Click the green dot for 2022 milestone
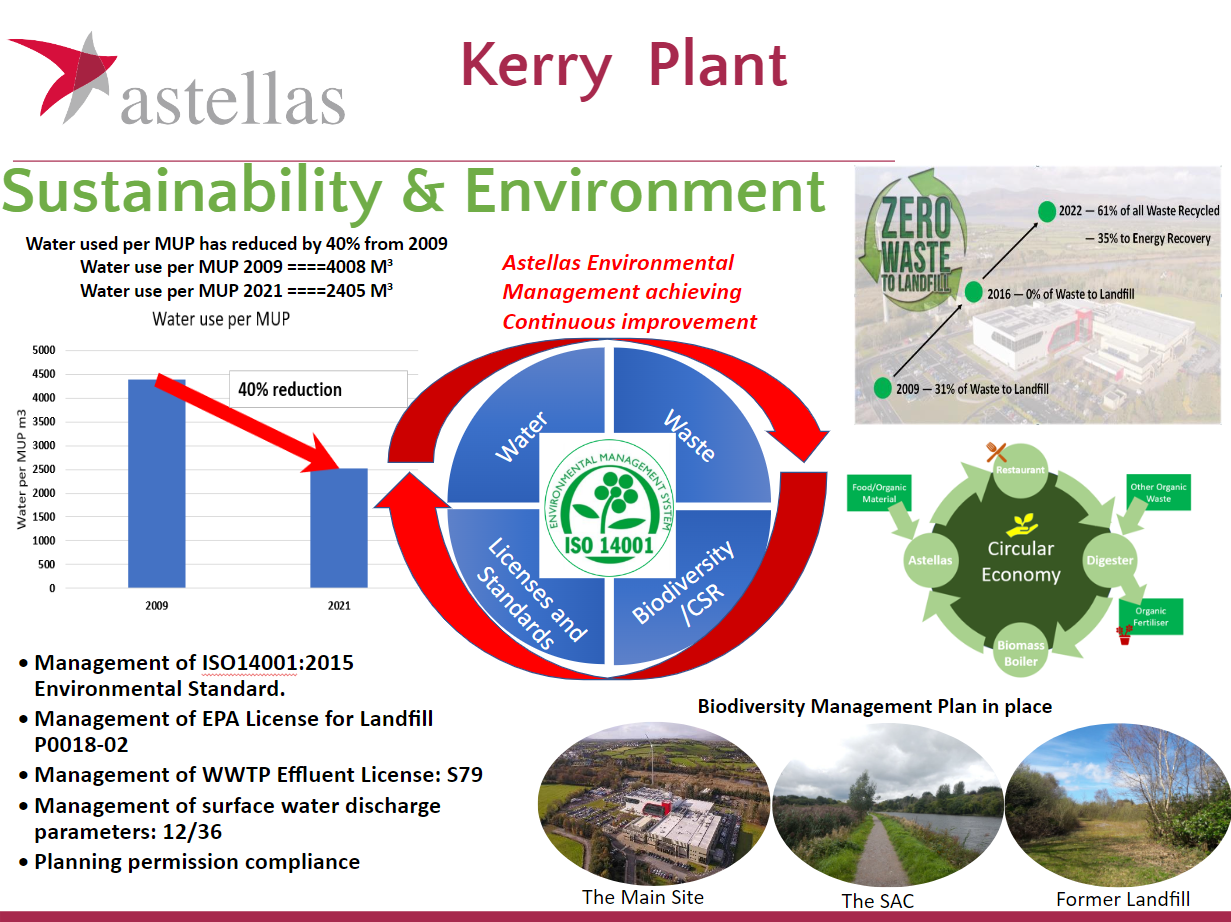Screen dimensions: 1231x922 1047,211
